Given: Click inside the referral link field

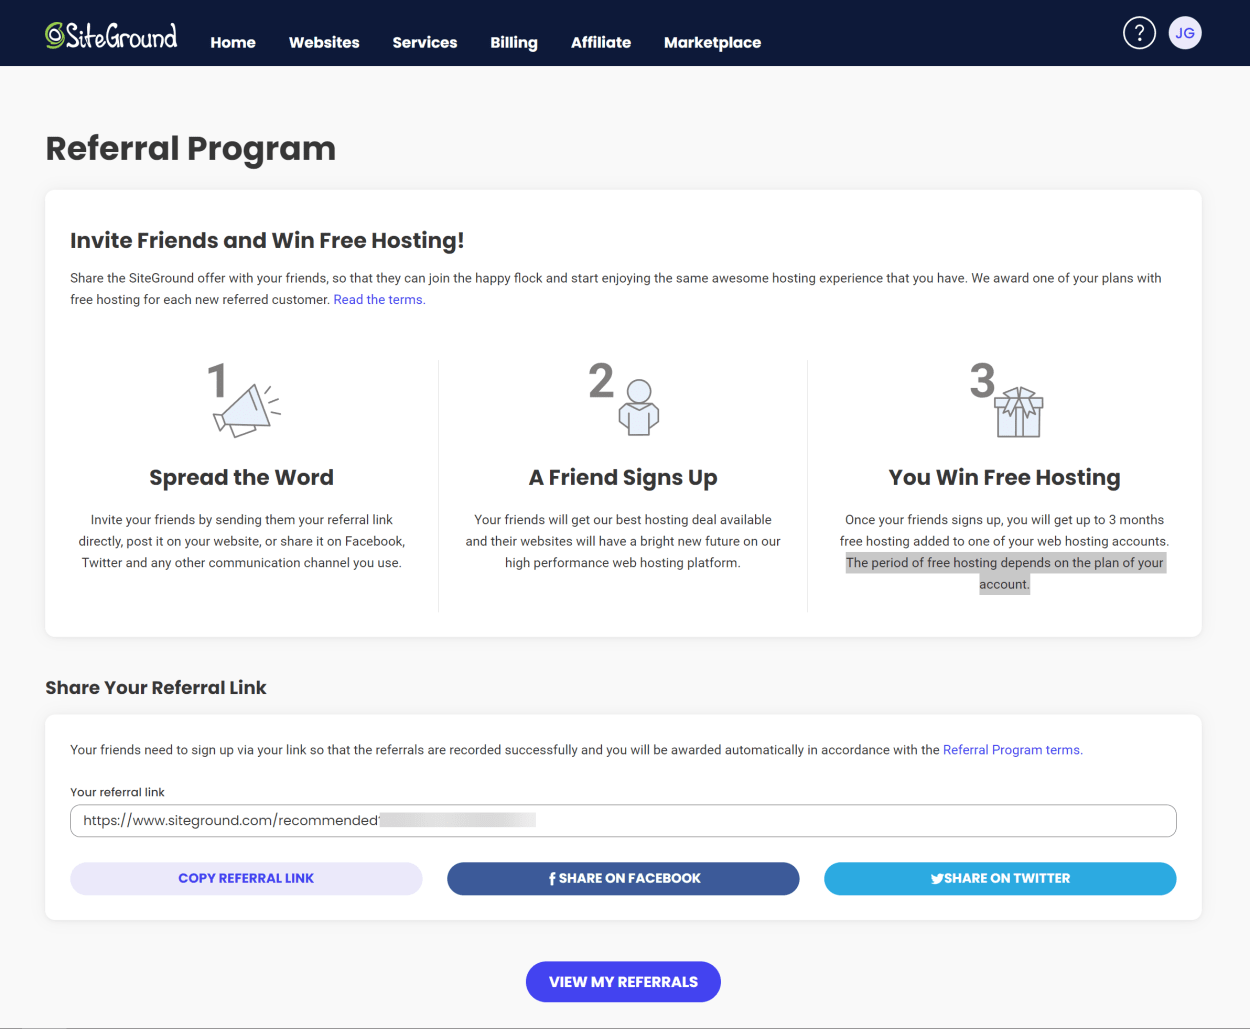Looking at the screenshot, I should click(x=623, y=820).
